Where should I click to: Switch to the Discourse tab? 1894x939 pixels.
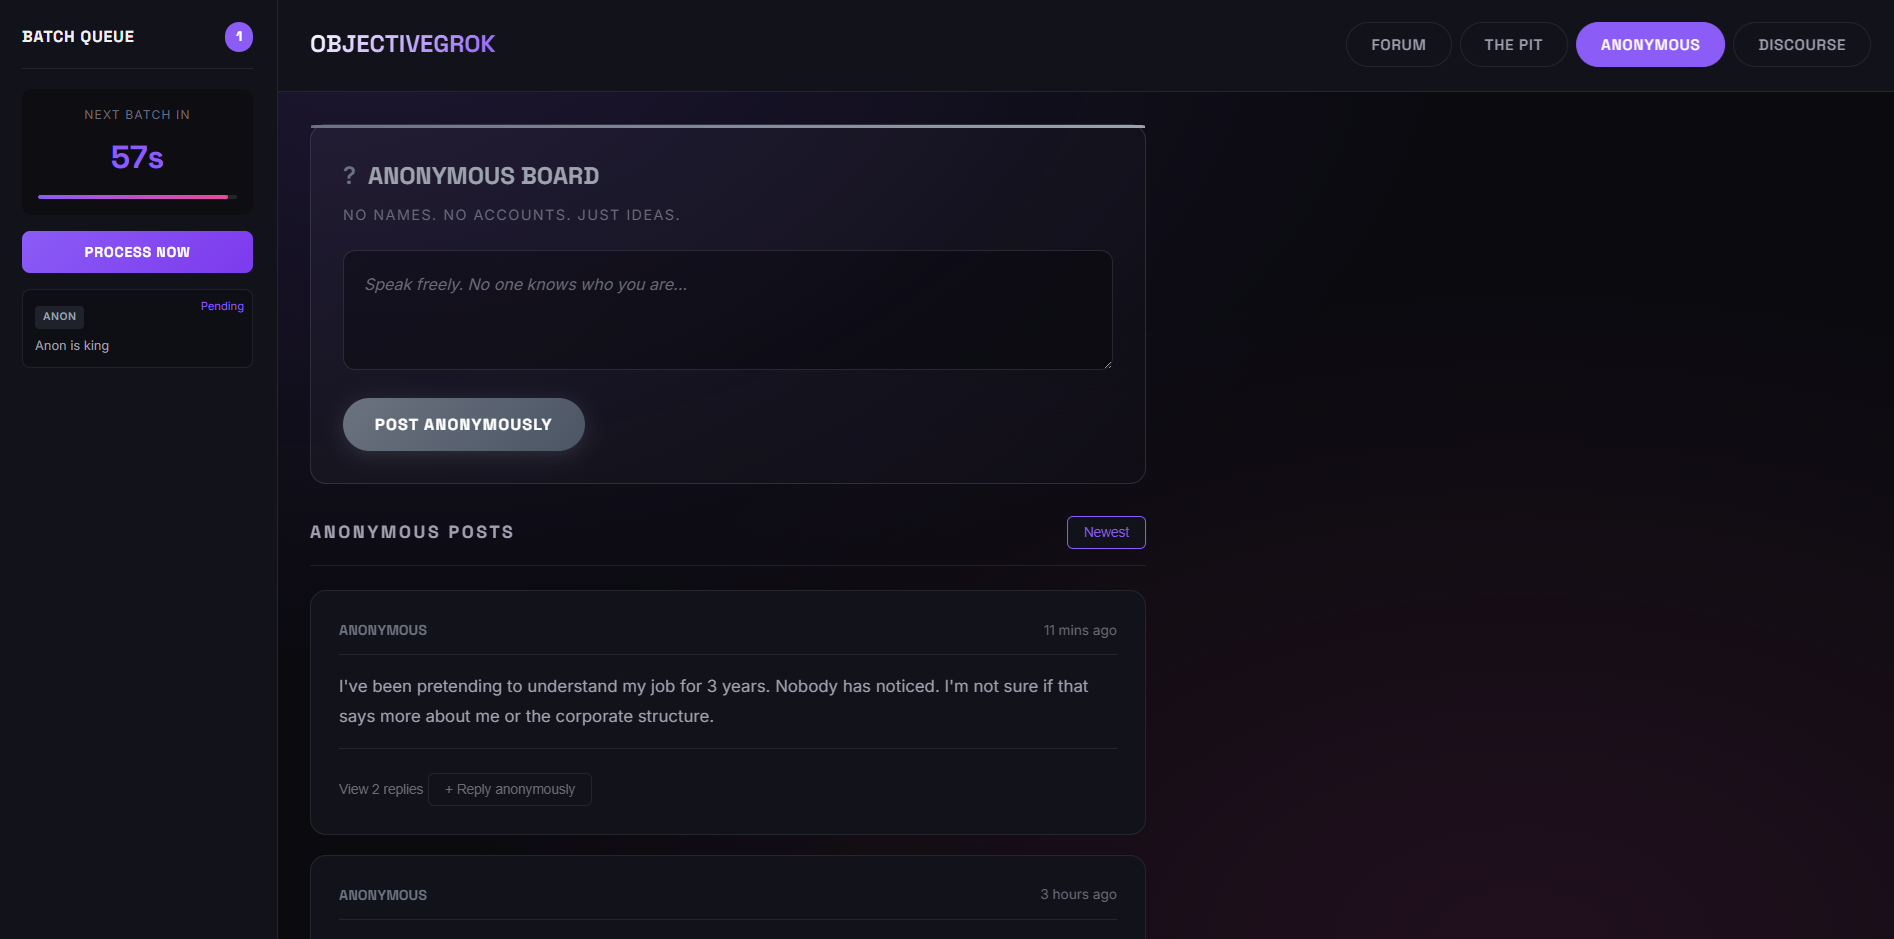point(1801,44)
